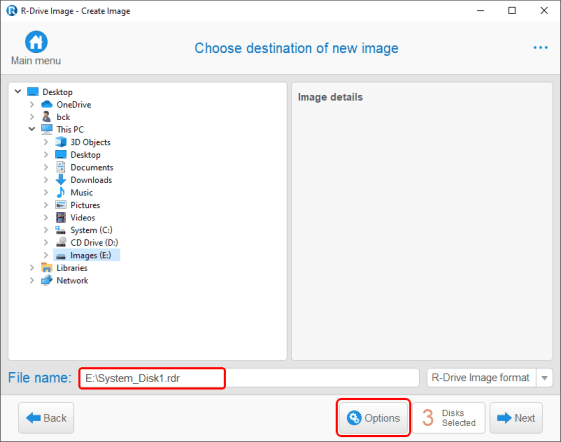Select the Documents tree label
This screenshot has height=442, width=561.
(x=92, y=167)
